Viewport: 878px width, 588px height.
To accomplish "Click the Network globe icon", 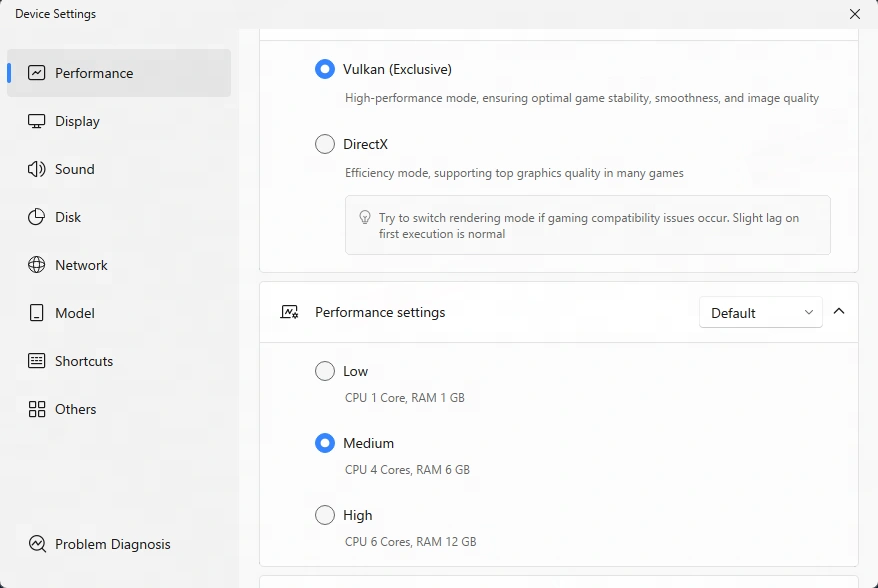I will coord(37,265).
